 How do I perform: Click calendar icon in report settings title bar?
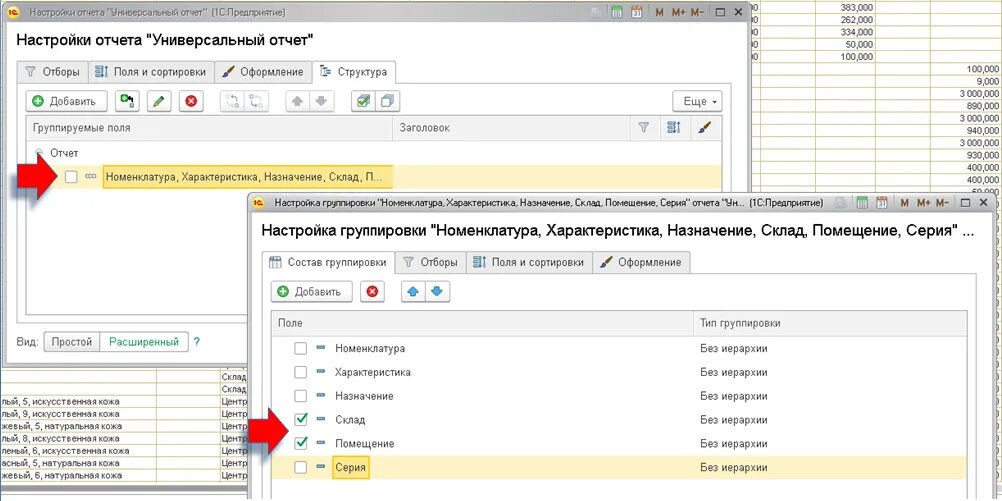tap(637, 12)
